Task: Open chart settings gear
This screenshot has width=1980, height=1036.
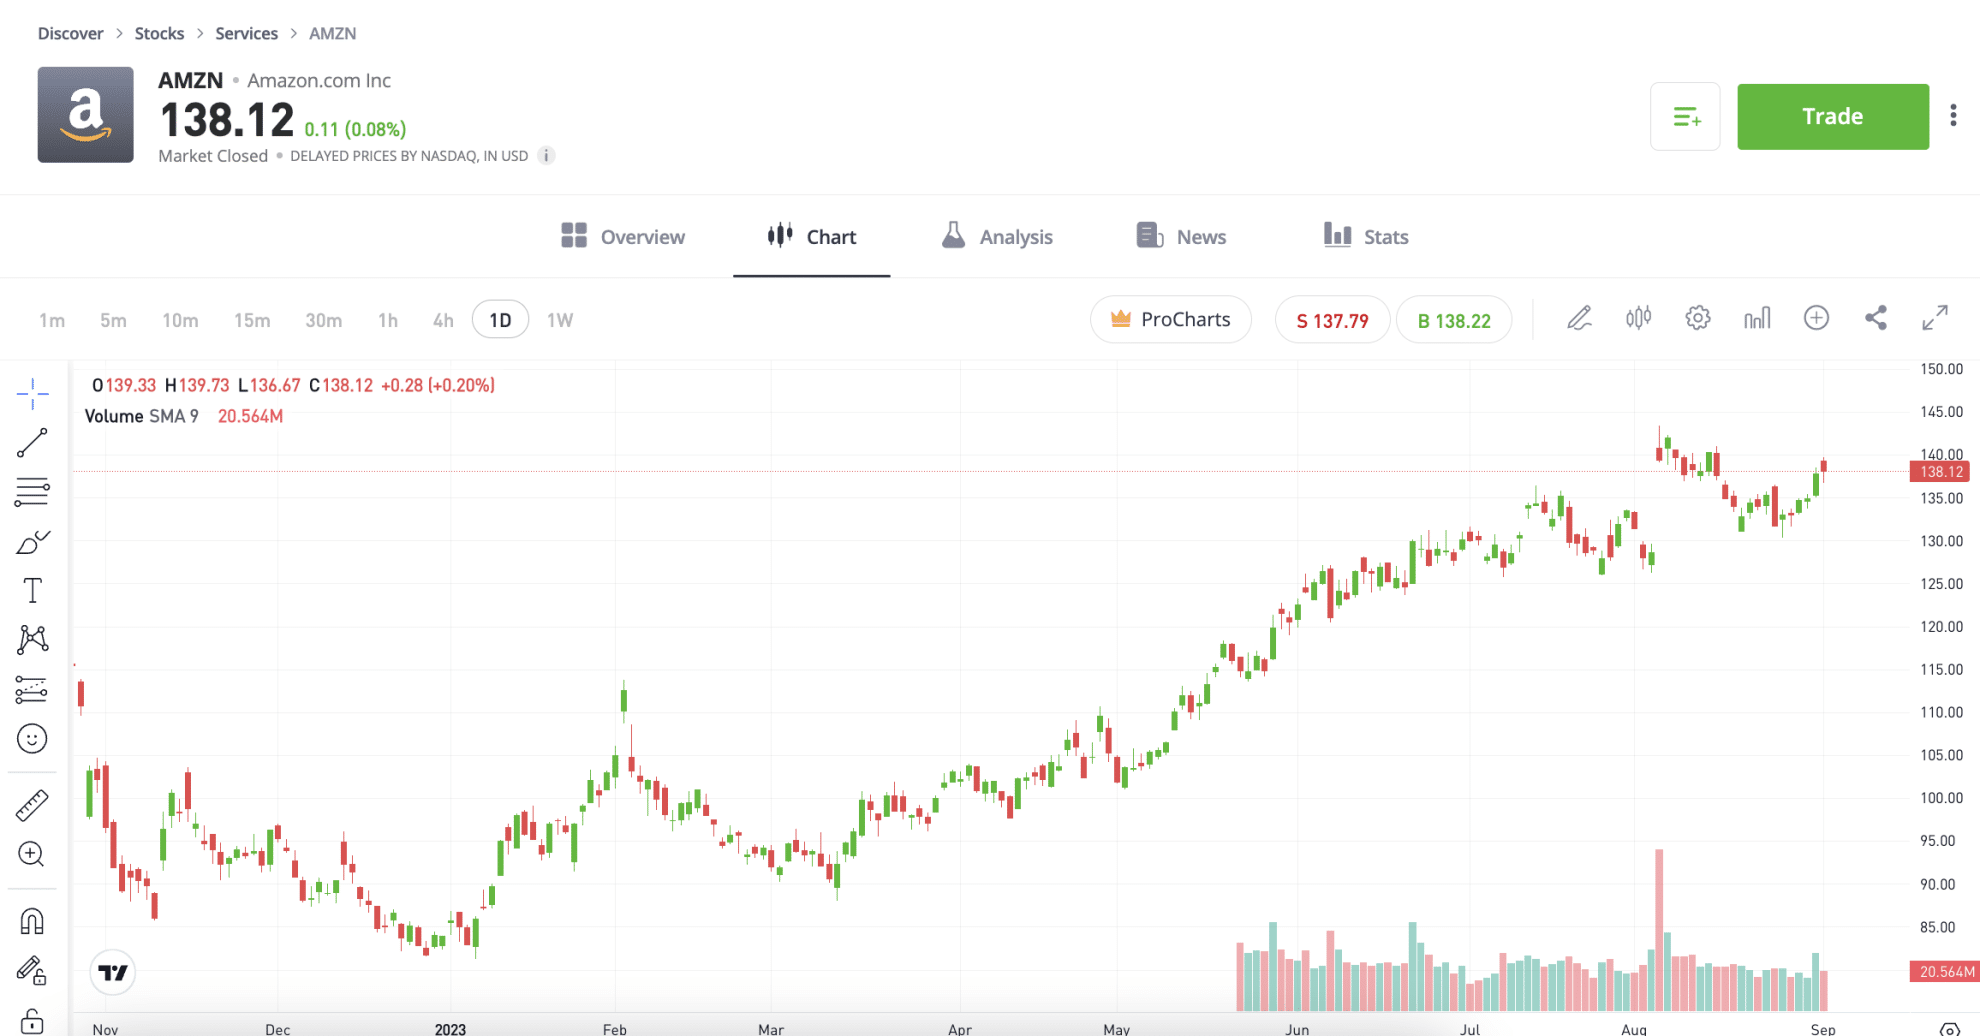Action: (1697, 317)
